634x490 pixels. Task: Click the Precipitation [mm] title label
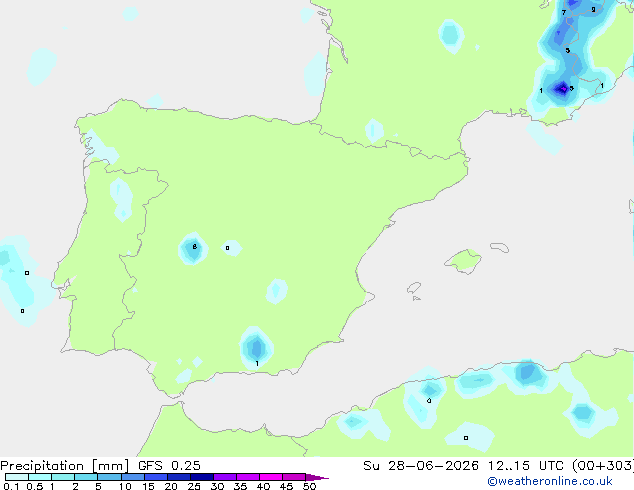click(65, 466)
